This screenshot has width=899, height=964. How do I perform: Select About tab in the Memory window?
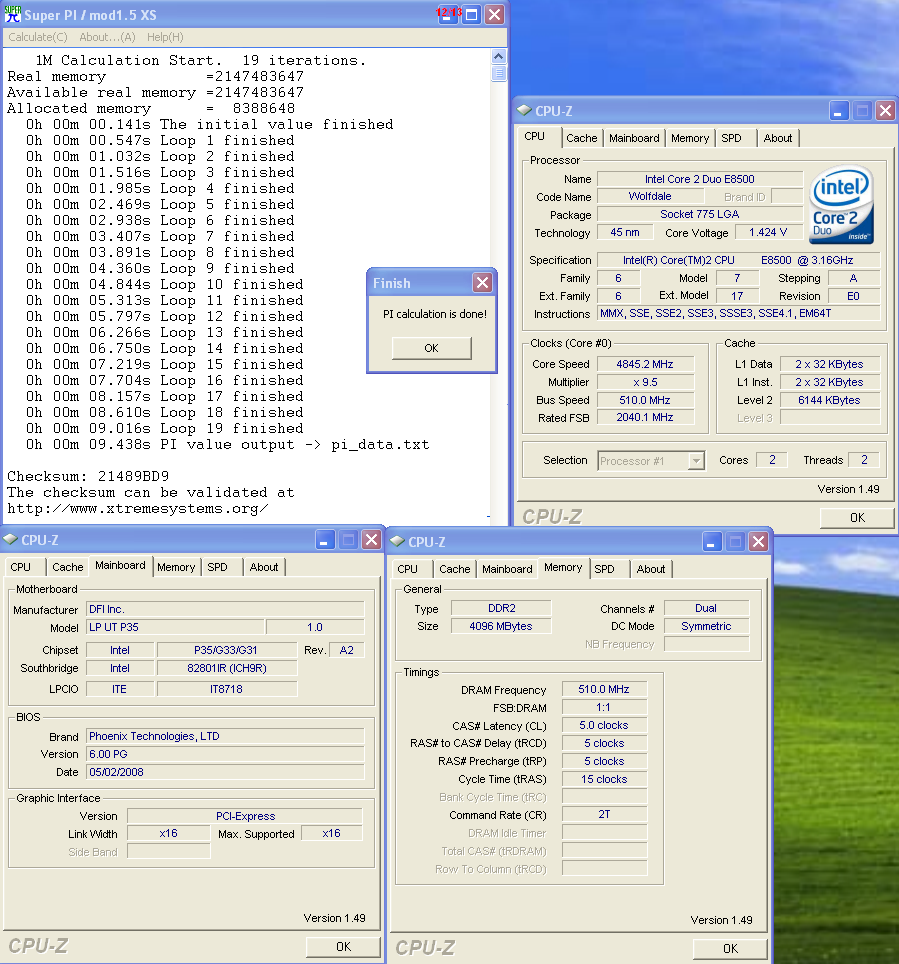coord(651,569)
